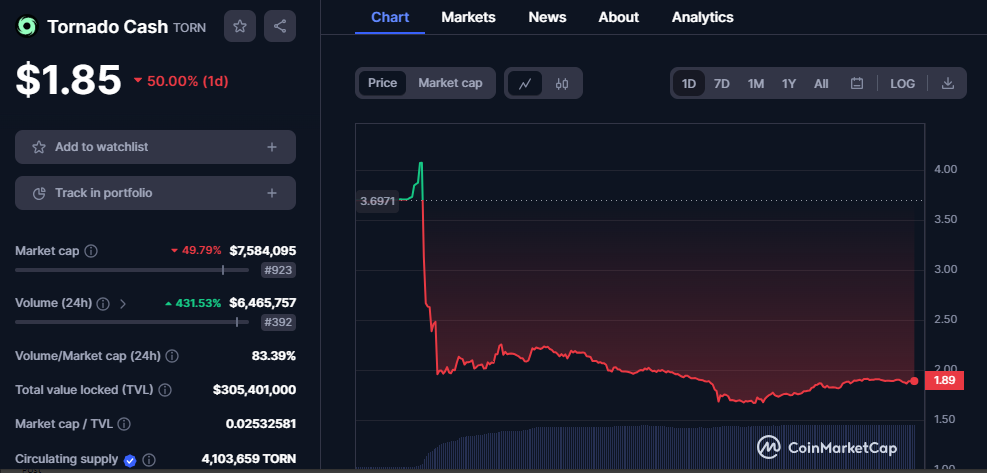The image size is (987, 473).
Task: Click market cap rank #923 badge
Action: tap(278, 270)
